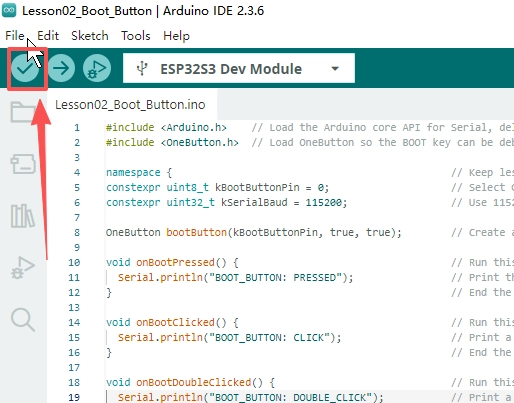Click line number 8 in the gutter
This screenshot has height=403, width=514.
tap(77, 232)
